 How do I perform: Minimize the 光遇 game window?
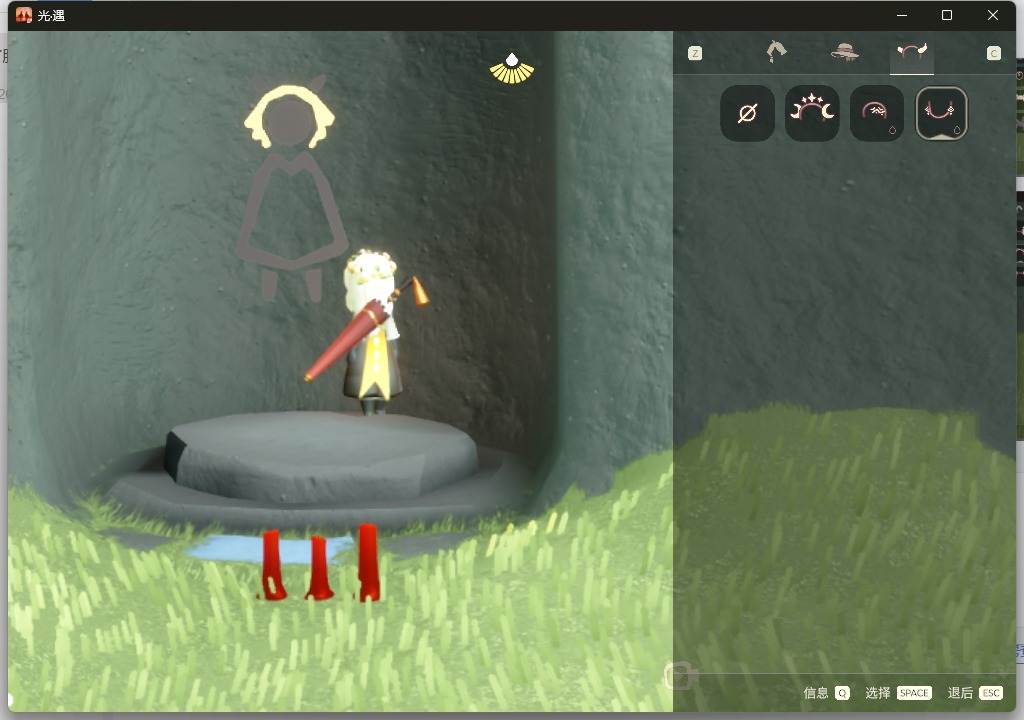click(x=902, y=15)
